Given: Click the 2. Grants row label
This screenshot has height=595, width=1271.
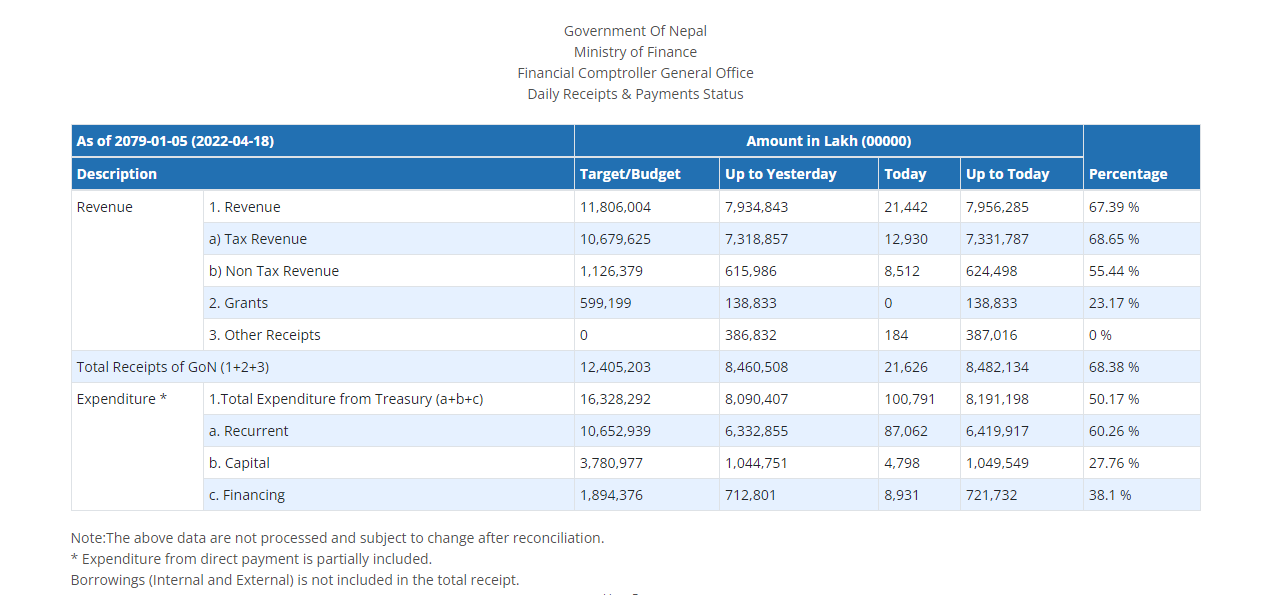Looking at the screenshot, I should pyautogui.click(x=239, y=303).
